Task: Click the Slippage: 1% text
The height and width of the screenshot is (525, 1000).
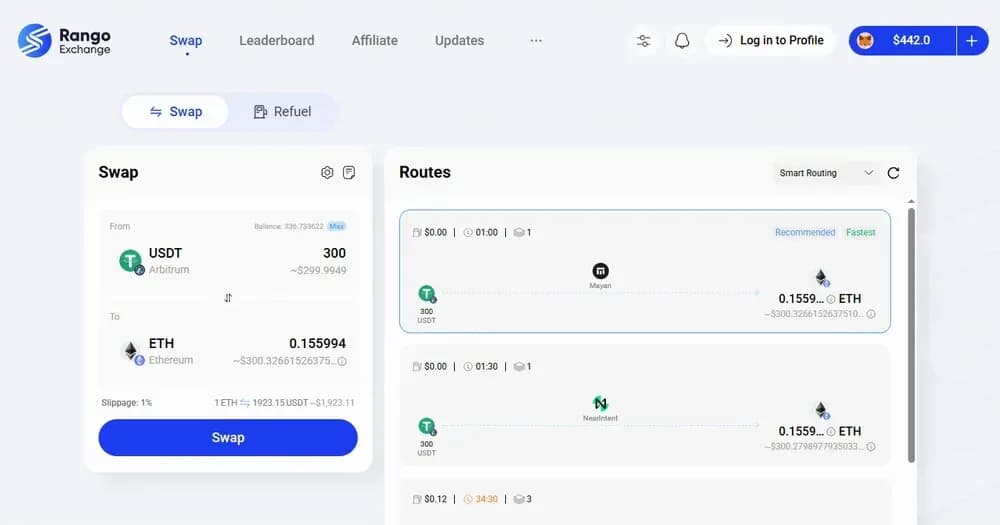Action: pyautogui.click(x=126, y=403)
